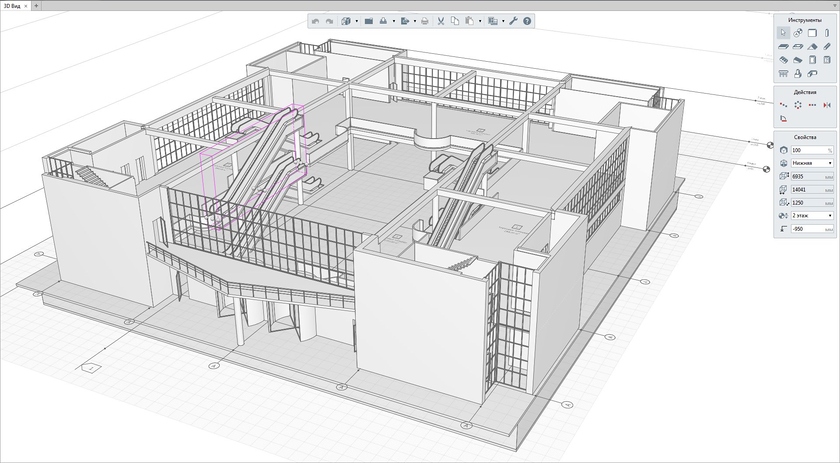Click the Redo arrow in top toolbar
The width and height of the screenshot is (840, 463).
(x=329, y=20)
